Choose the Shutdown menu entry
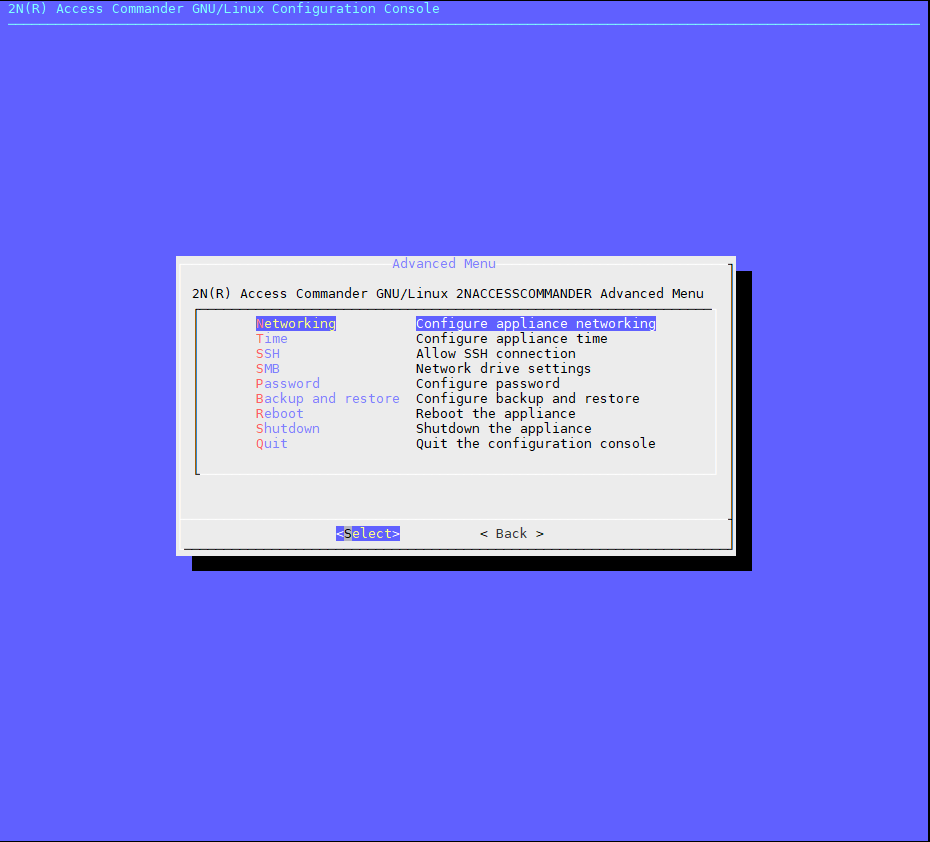Viewport: 930px width, 842px height. coord(288,428)
